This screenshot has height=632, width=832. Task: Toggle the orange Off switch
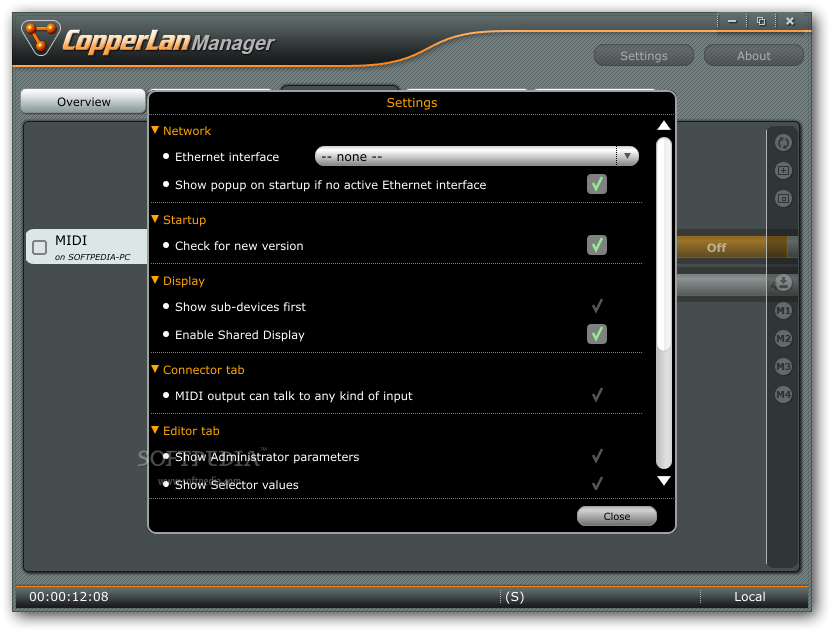pyautogui.click(x=732, y=247)
